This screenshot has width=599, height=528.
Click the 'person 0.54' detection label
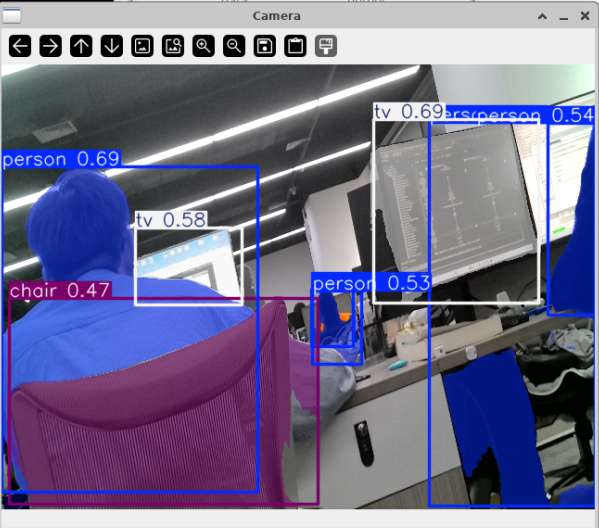click(536, 115)
